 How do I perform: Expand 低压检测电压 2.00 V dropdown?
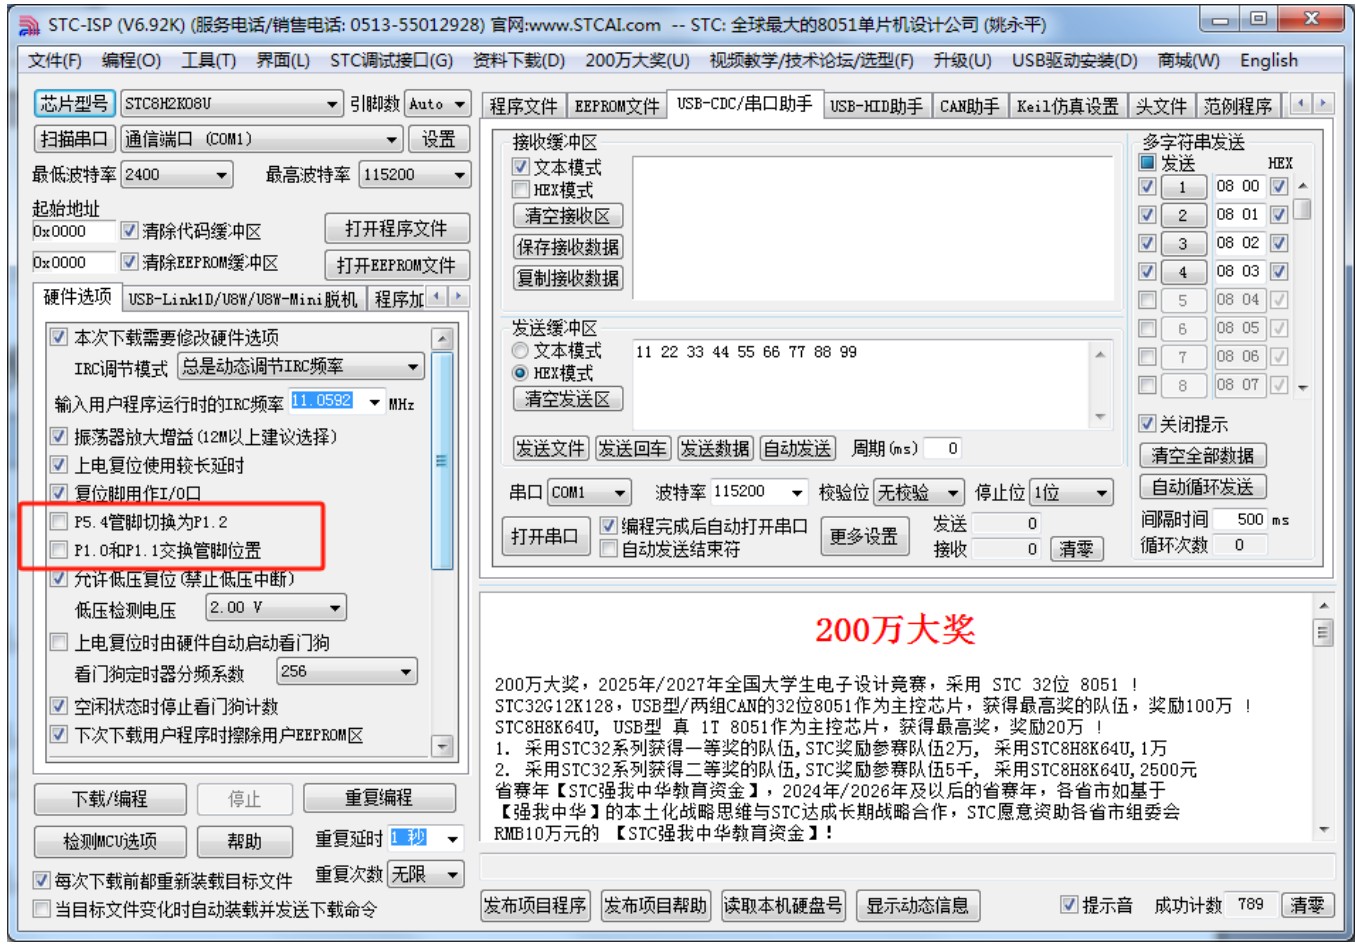(x=335, y=607)
